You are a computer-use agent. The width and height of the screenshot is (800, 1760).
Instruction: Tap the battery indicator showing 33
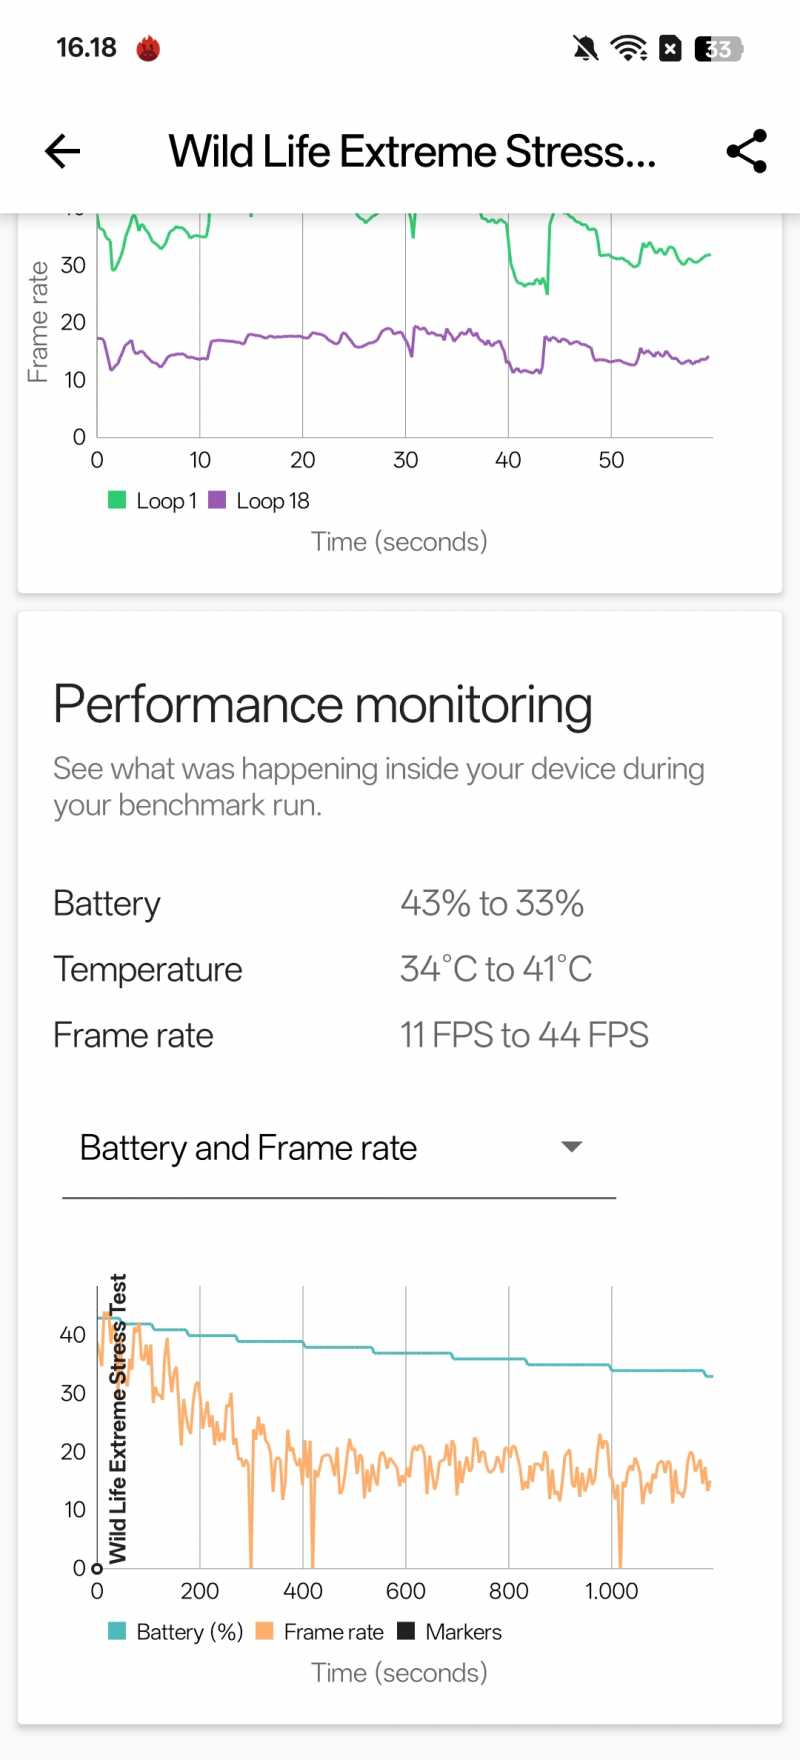[718, 48]
